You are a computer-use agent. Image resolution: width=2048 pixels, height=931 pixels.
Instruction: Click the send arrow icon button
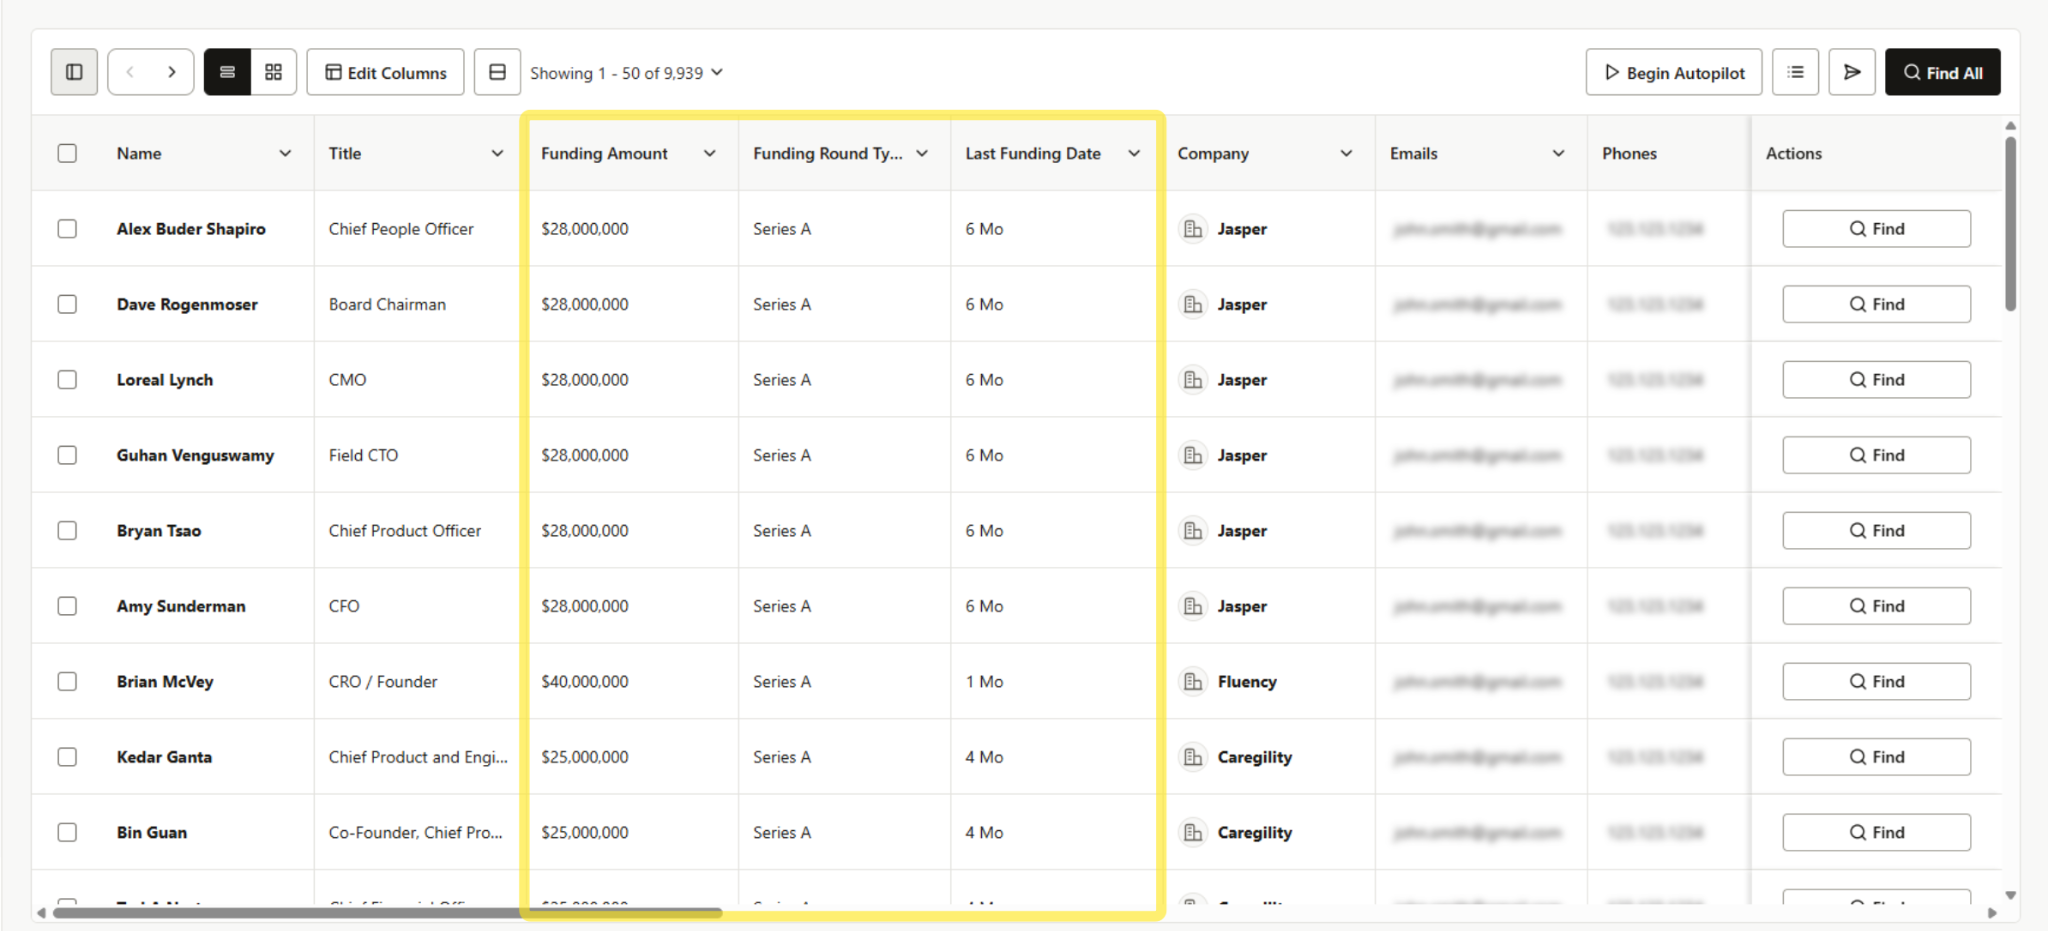click(x=1852, y=72)
